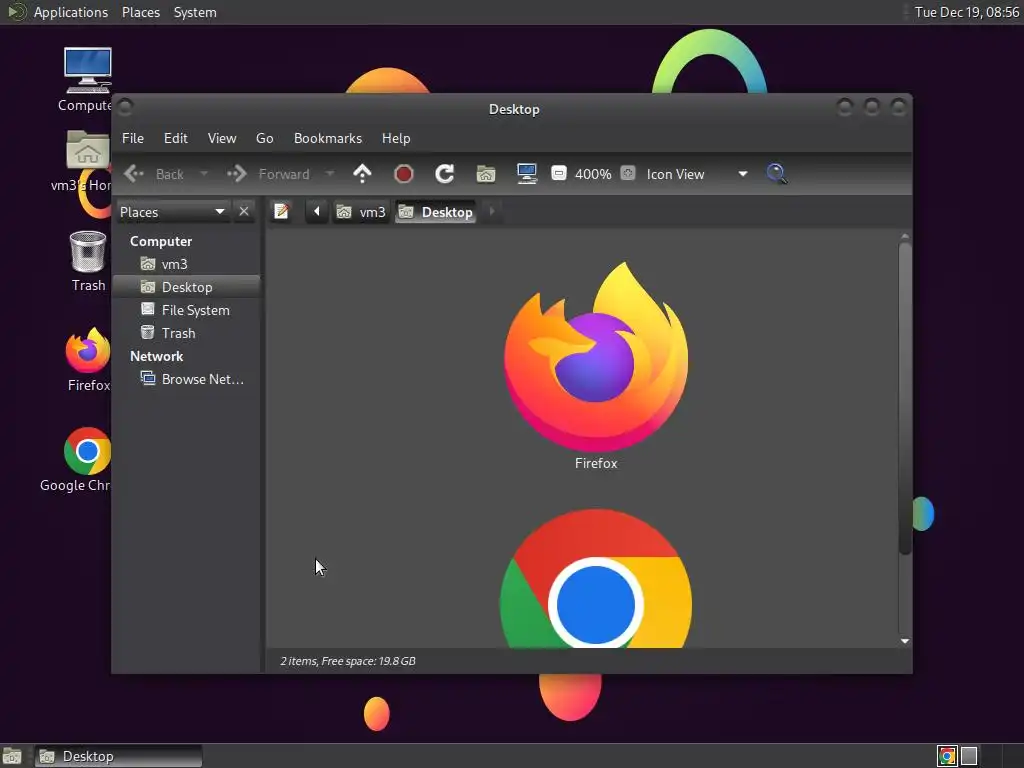Go forward using the Forward toolbar button
Screen dimensions: 1024x768
pos(268,174)
